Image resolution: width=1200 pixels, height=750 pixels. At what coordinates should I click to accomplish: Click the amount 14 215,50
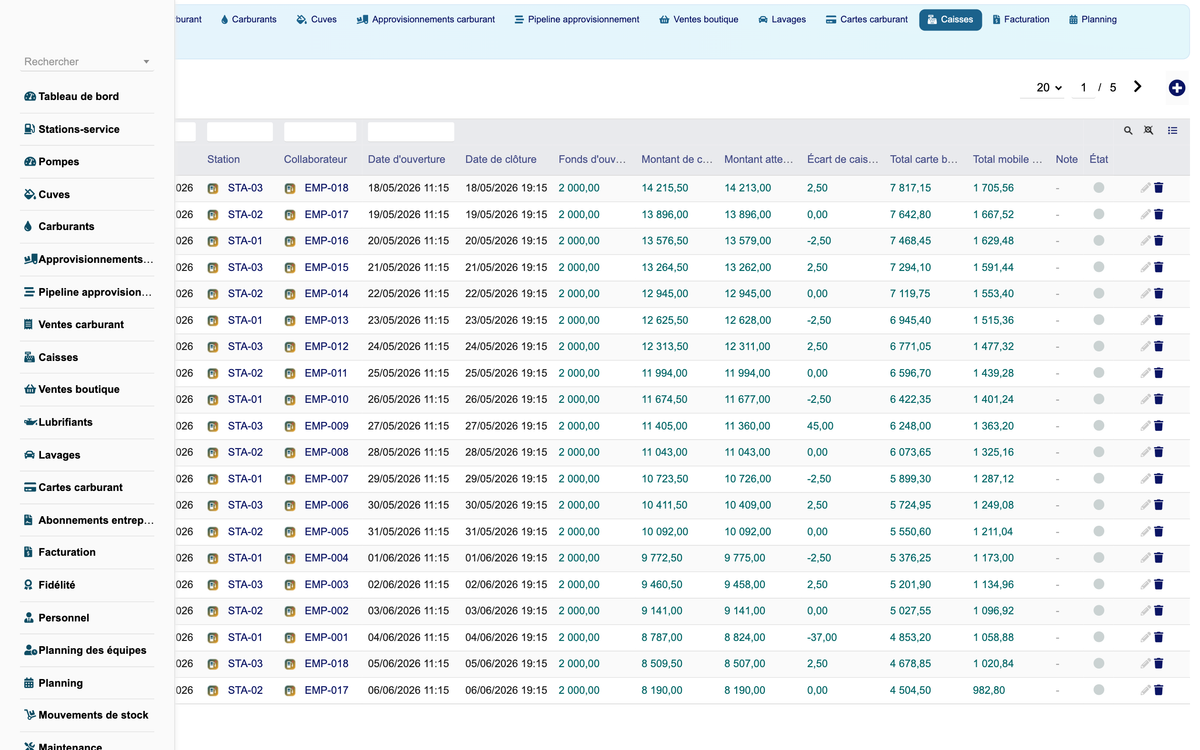pos(665,187)
